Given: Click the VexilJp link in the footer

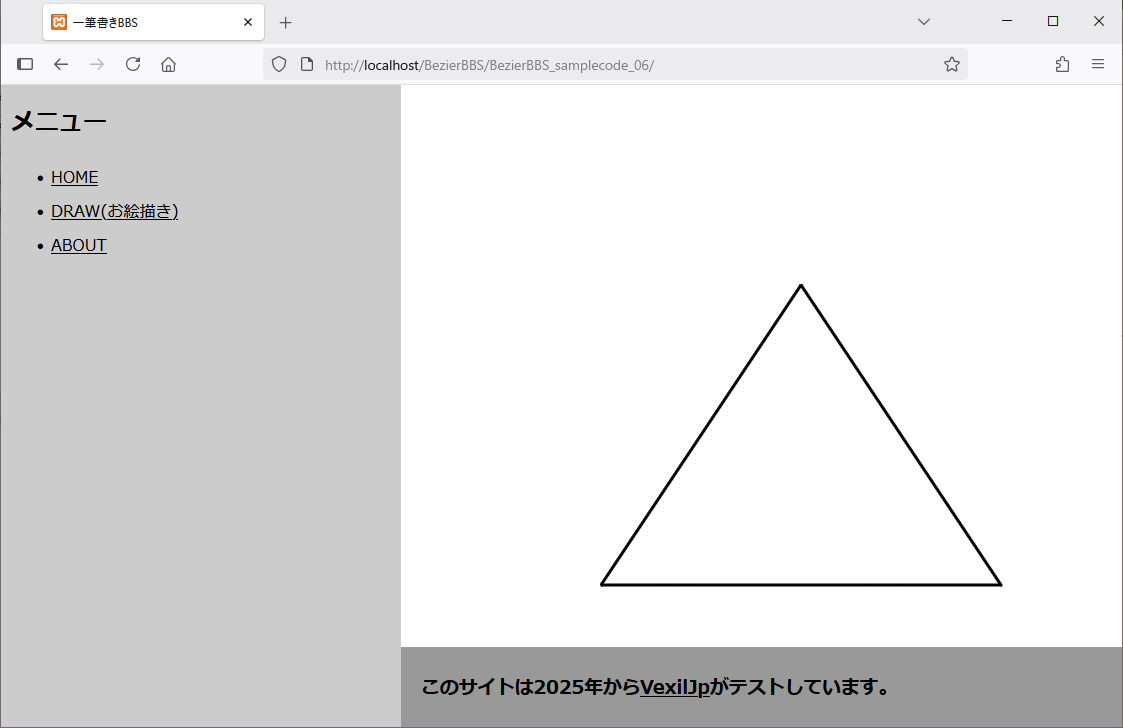Looking at the screenshot, I should 674,687.
